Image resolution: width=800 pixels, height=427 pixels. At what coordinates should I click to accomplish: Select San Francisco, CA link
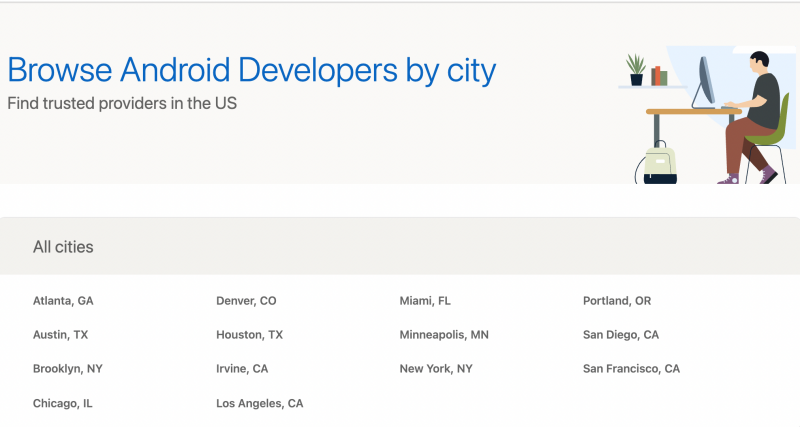632,368
